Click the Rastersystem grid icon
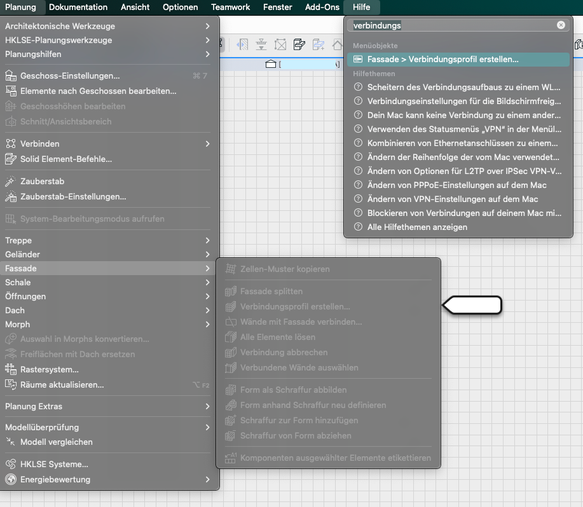This screenshot has height=507, width=583. [x=11, y=369]
